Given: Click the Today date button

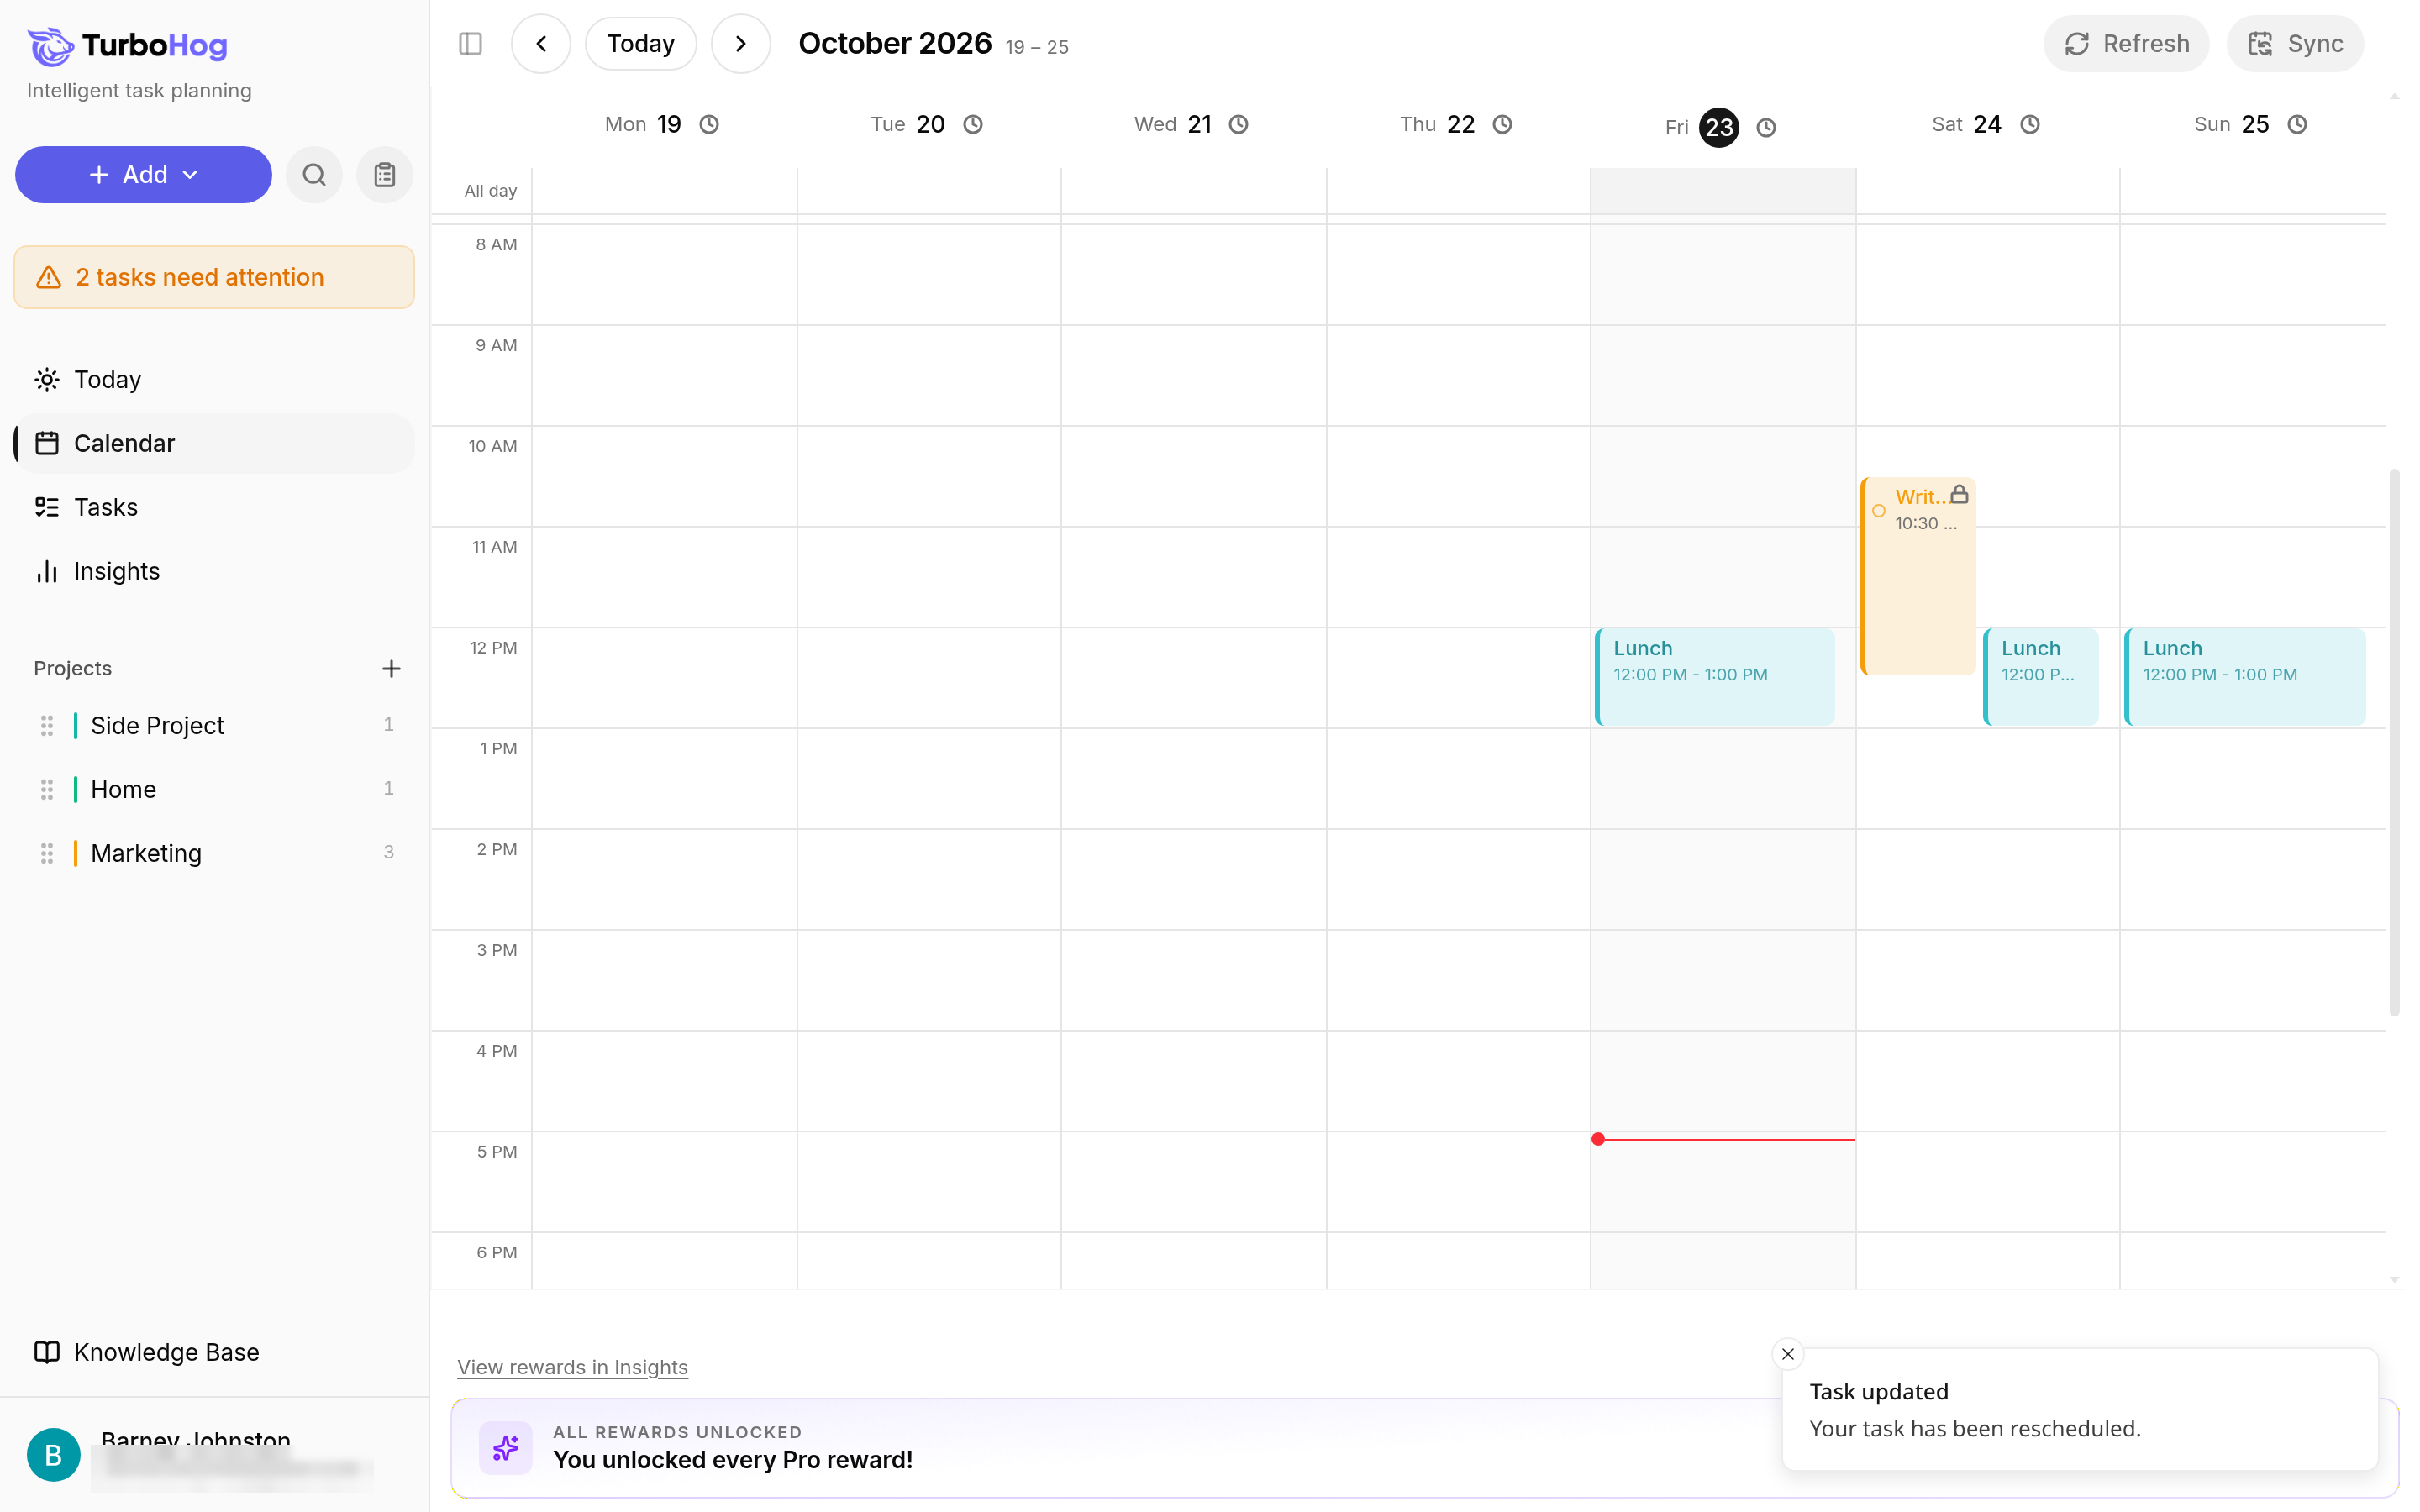Looking at the screenshot, I should (x=641, y=44).
